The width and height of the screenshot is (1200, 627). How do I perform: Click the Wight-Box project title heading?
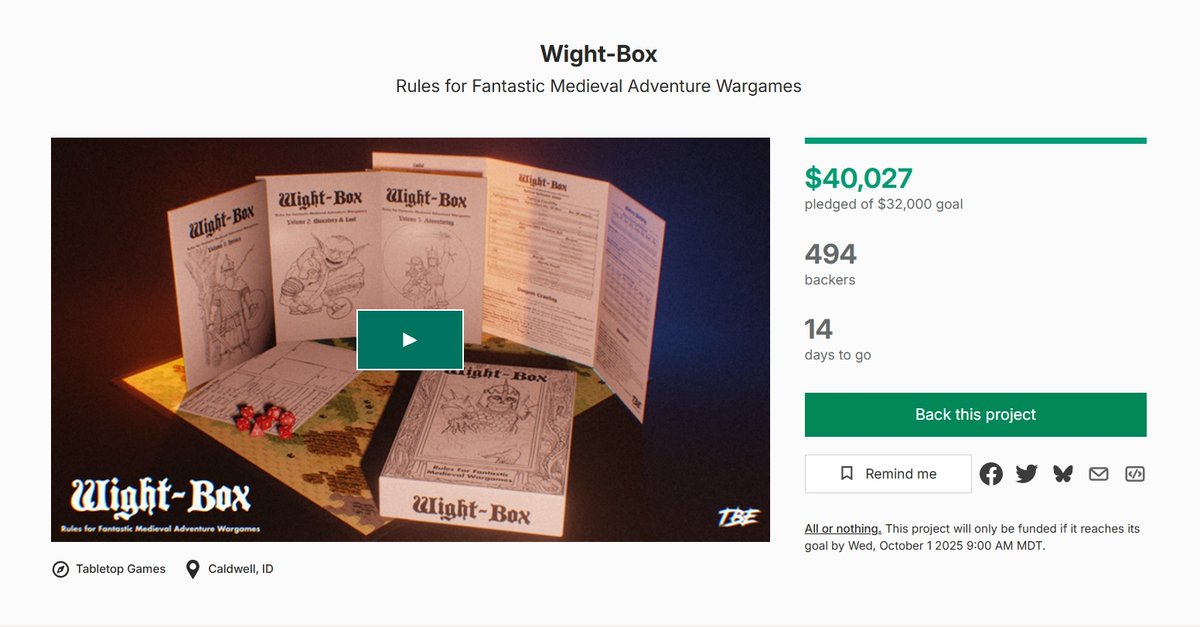[x=599, y=53]
